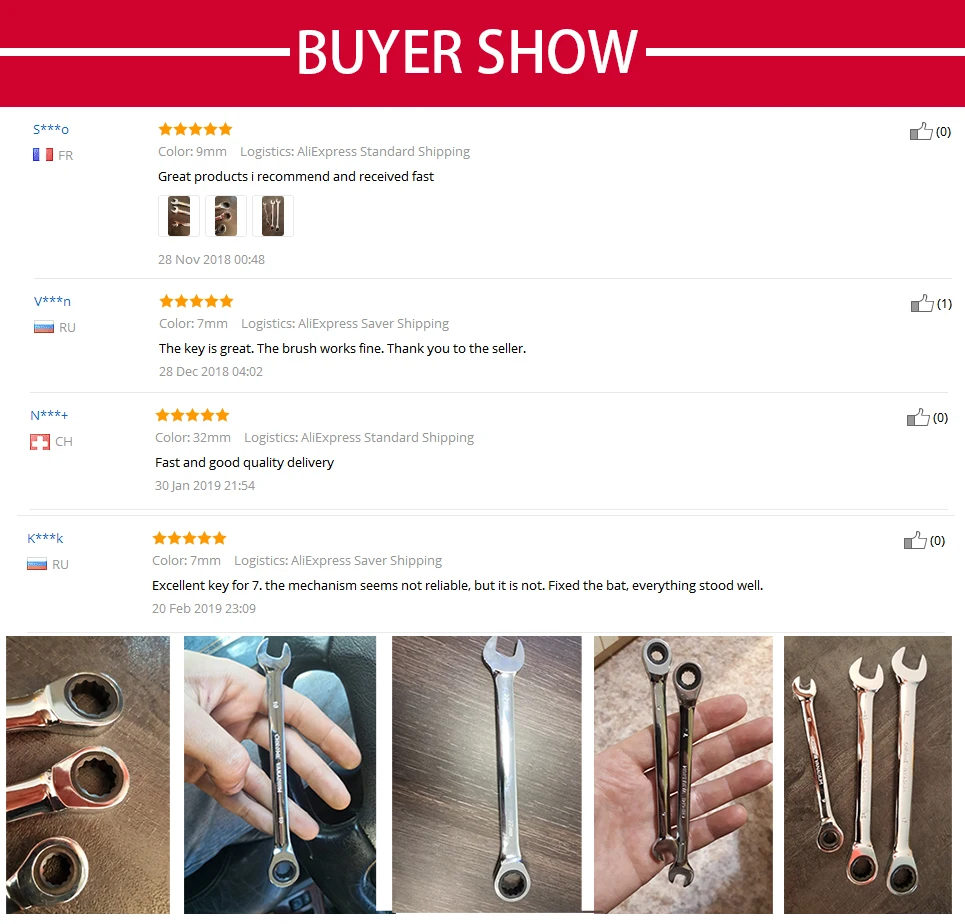View photo of three wrenches side-by-side
Screen dimensions: 965x924
pos(868,774)
